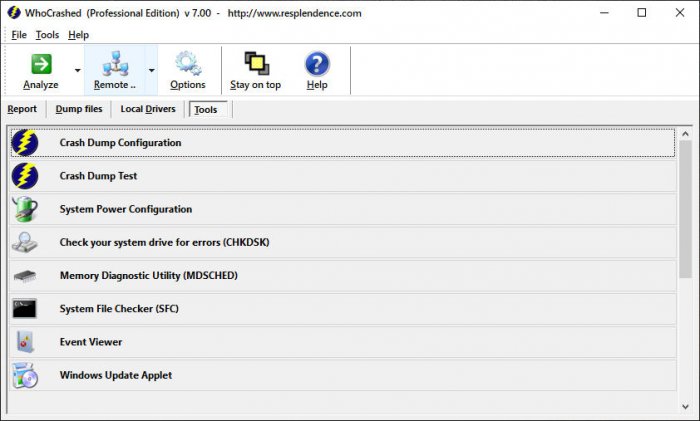Click the green Analyze arrow icon
The height and width of the screenshot is (421, 700).
41,64
